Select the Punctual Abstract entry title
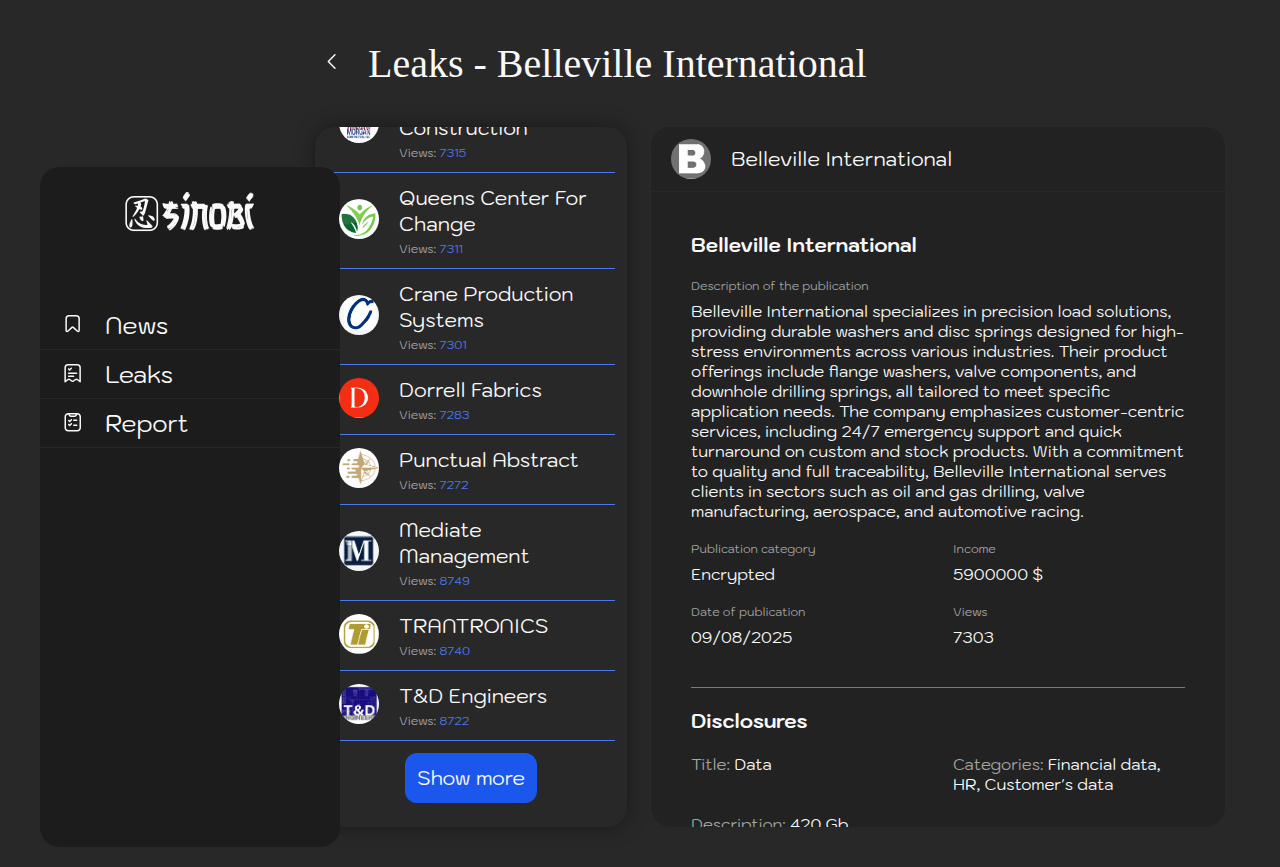1280x867 pixels. tap(488, 461)
